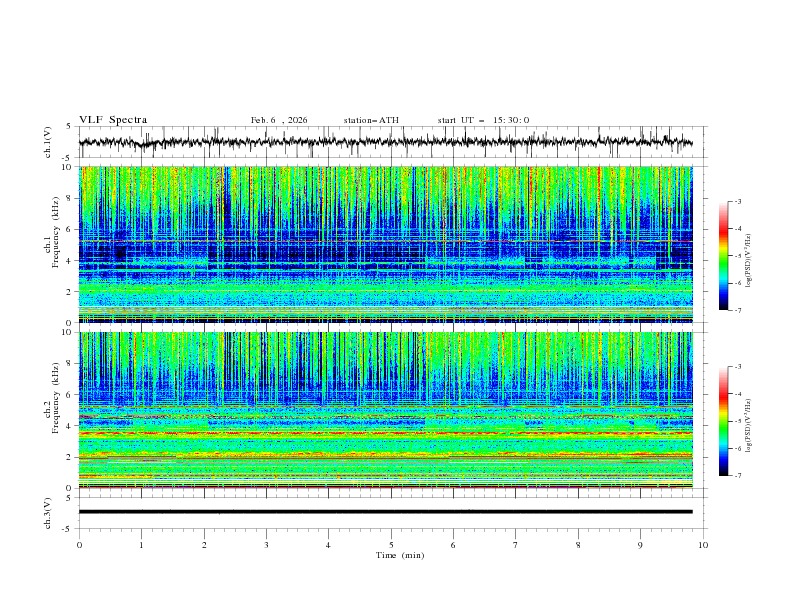Click time-axis tick label '8'
This screenshot has width=792, height=612.
pyautogui.click(x=578, y=545)
